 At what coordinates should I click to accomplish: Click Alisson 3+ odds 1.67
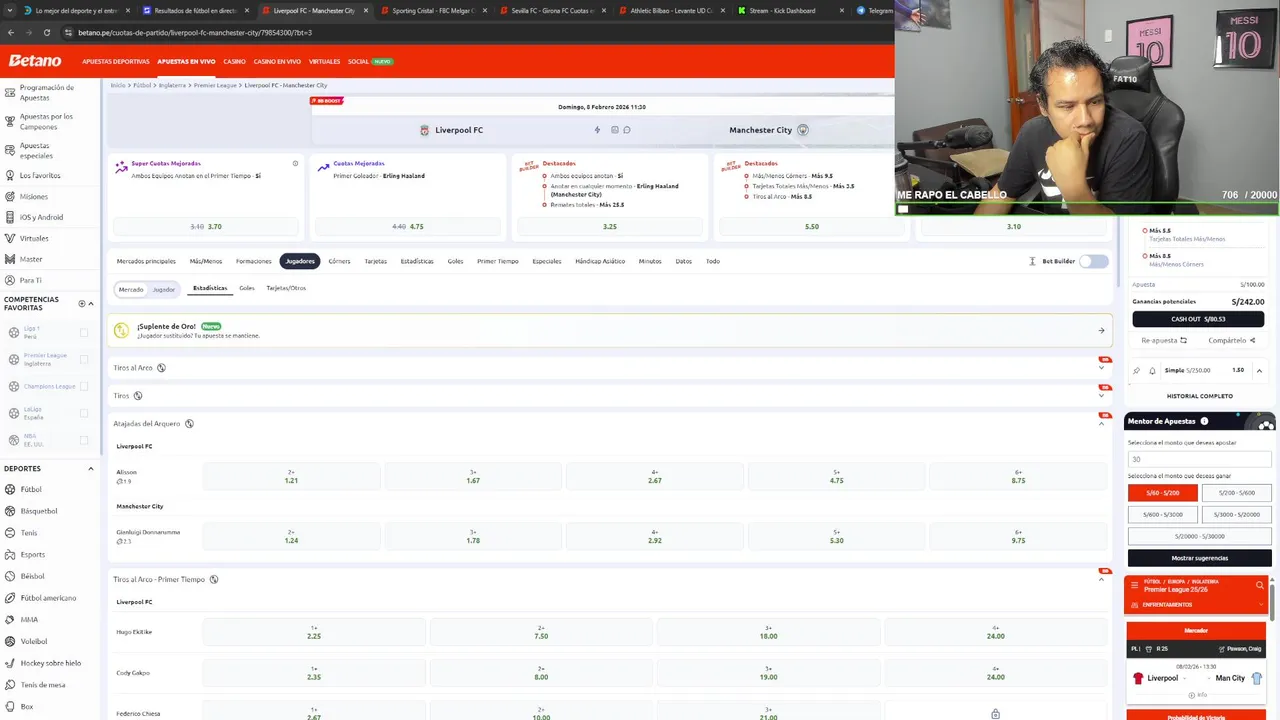(473, 477)
